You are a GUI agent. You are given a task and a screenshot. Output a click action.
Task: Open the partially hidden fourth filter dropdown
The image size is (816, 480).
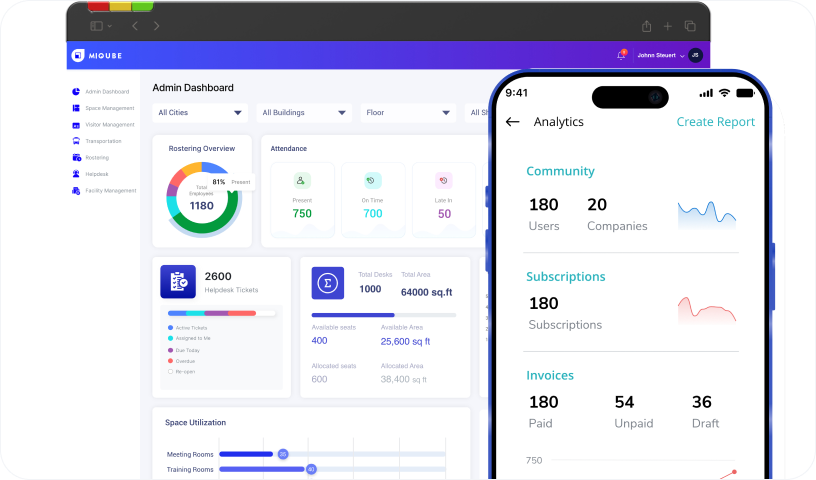(x=477, y=113)
